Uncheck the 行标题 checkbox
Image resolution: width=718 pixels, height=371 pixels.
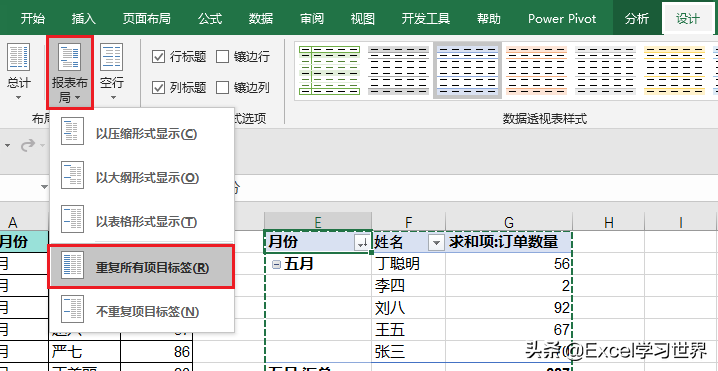(x=158, y=57)
